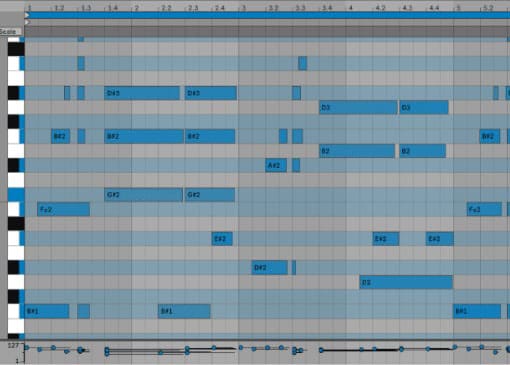The image size is (510, 365).
Task: Click the velocity marker at bar 5
Action: 455,347
